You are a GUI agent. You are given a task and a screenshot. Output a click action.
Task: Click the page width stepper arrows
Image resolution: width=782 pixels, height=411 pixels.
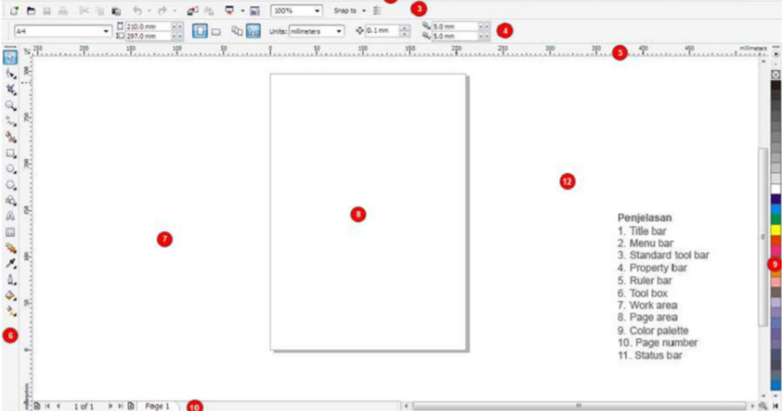tap(178, 26)
